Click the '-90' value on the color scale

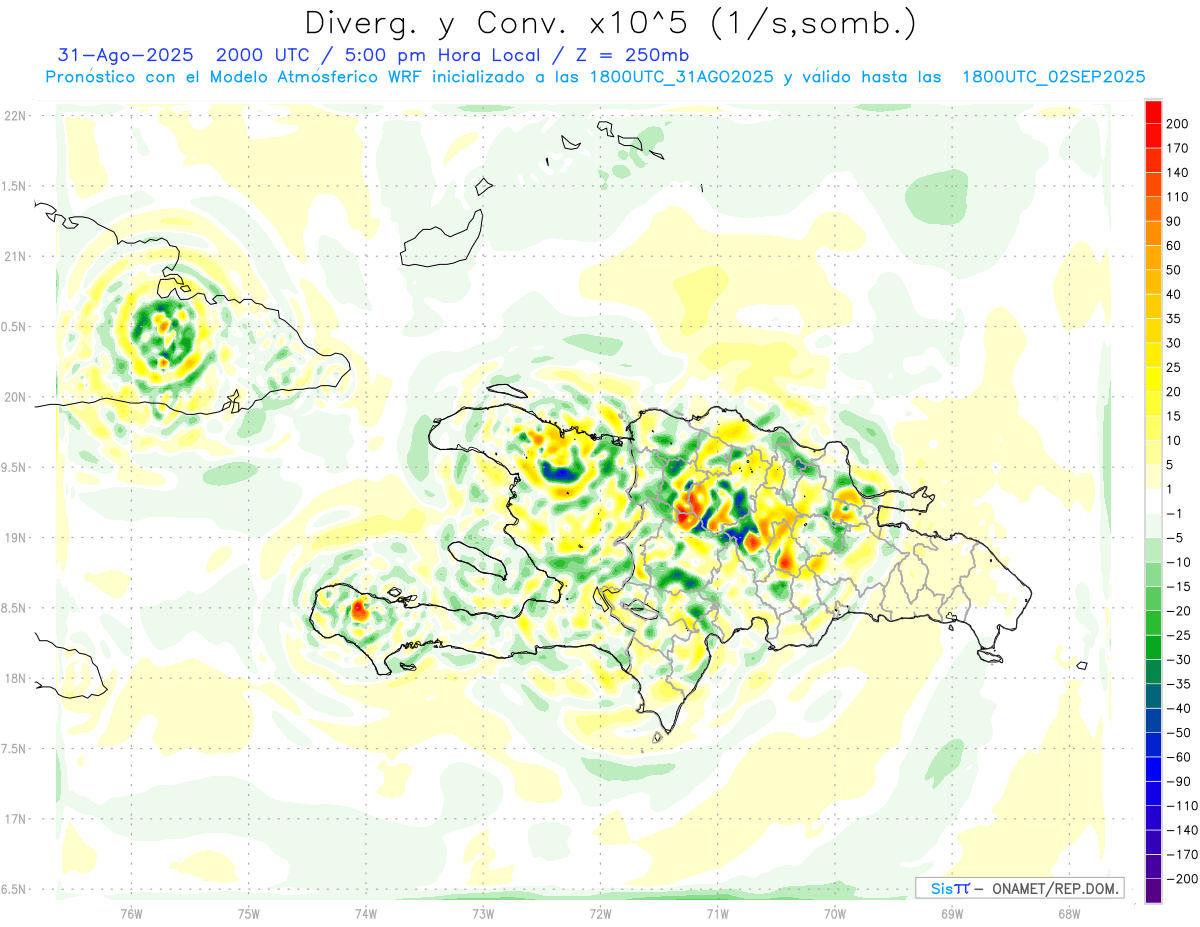point(1178,782)
